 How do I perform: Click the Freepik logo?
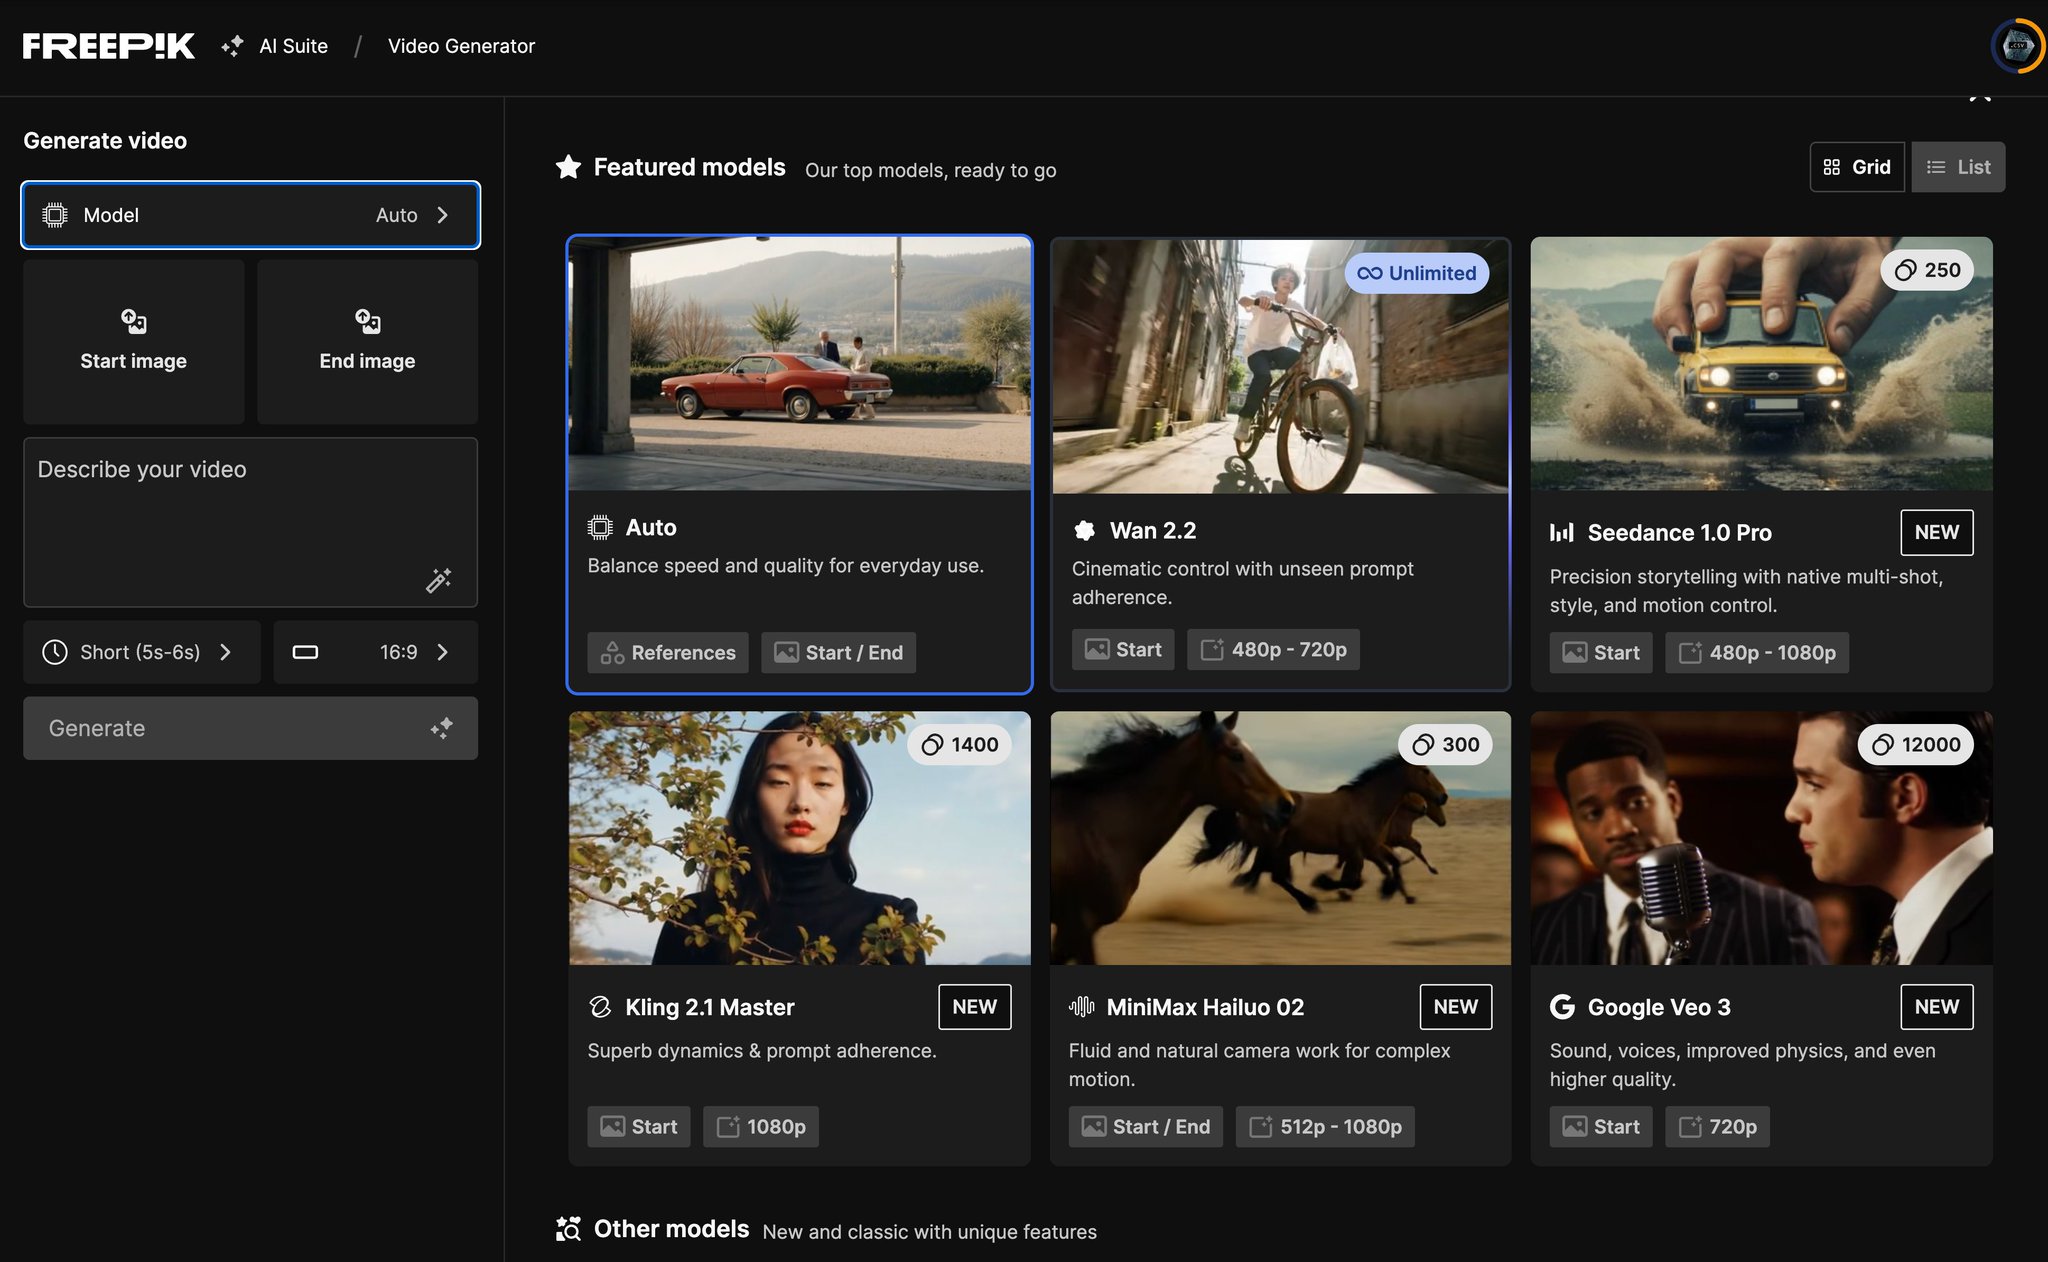coord(108,46)
